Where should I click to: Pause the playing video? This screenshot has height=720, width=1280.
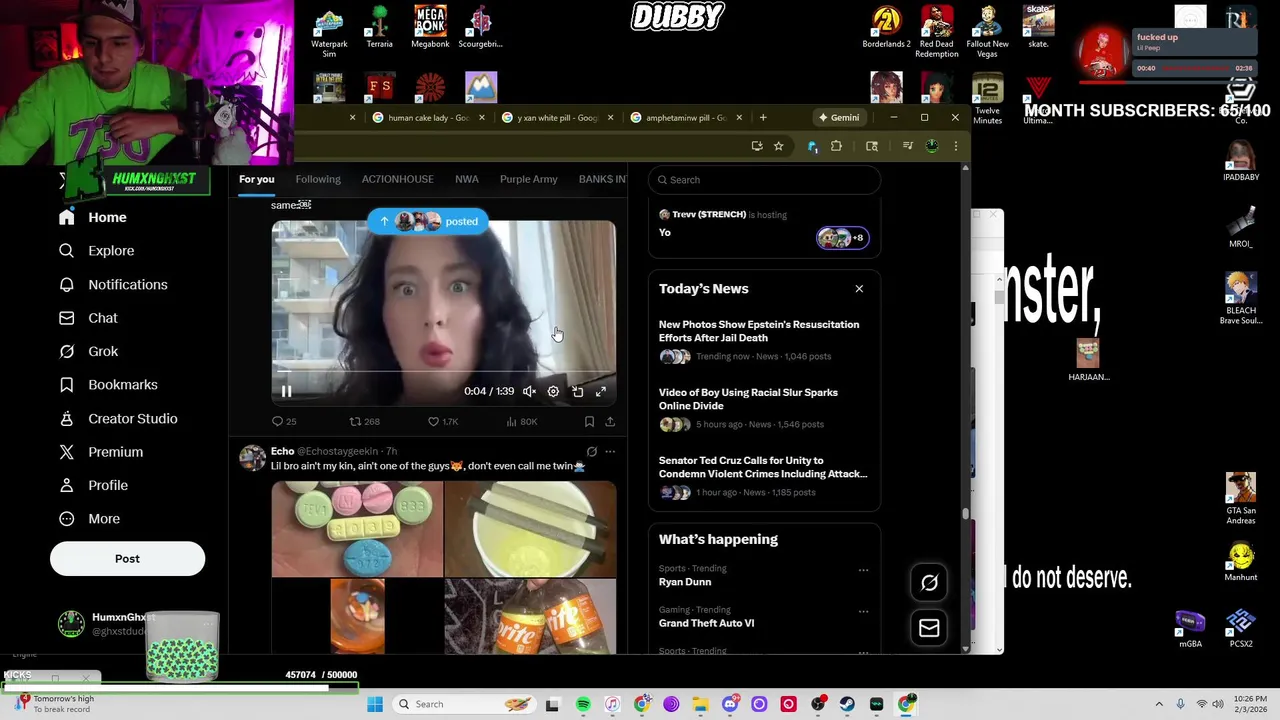[286, 392]
